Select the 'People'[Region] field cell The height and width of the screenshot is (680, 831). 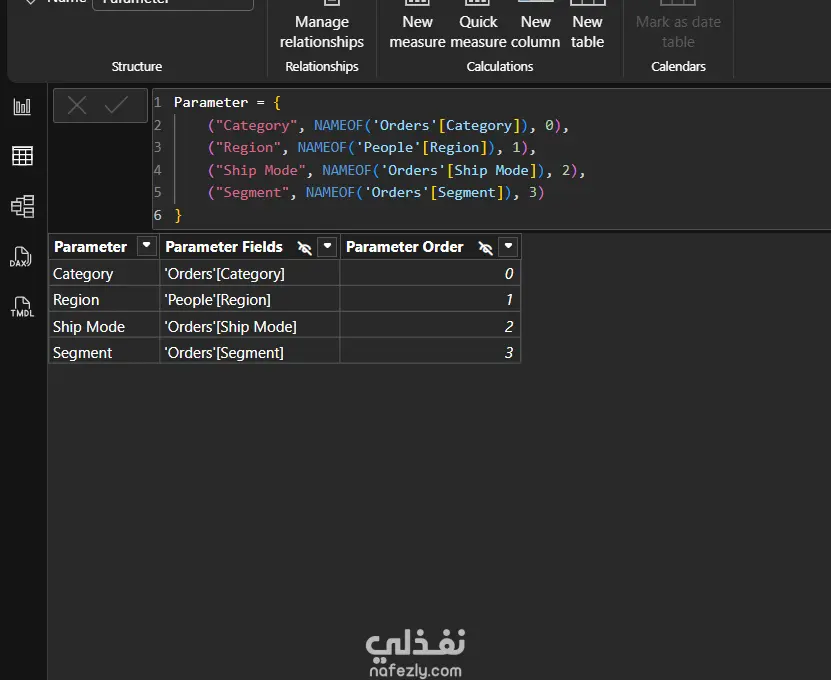[x=250, y=300]
